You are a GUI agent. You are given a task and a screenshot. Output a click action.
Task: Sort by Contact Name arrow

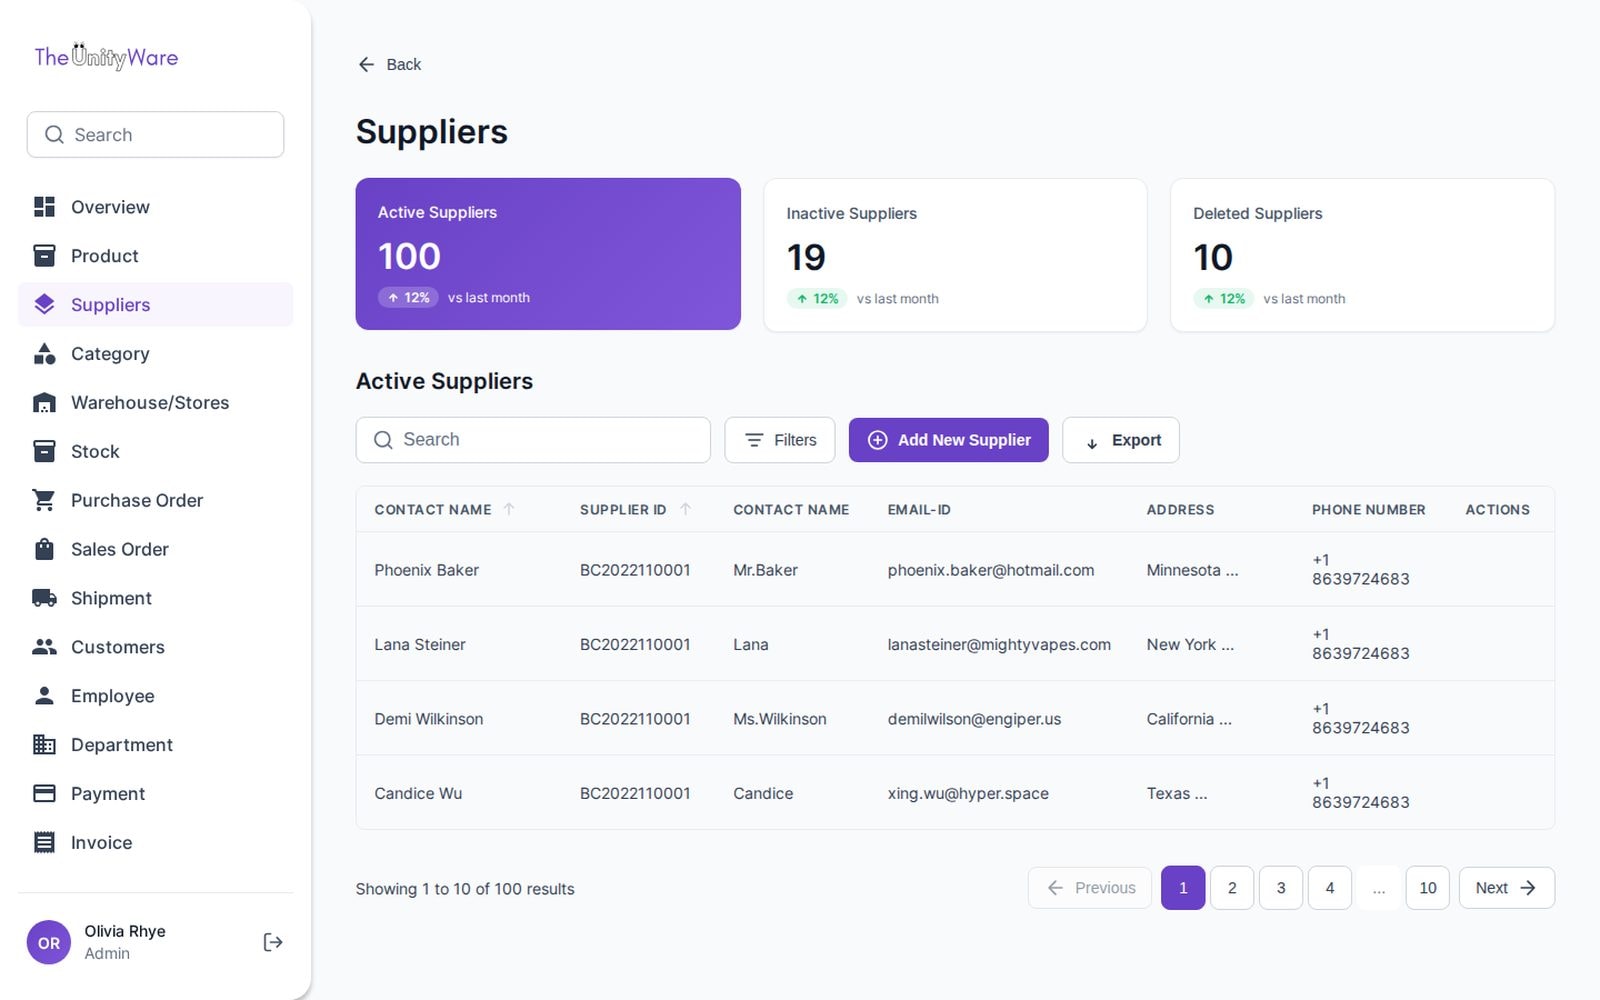[509, 509]
